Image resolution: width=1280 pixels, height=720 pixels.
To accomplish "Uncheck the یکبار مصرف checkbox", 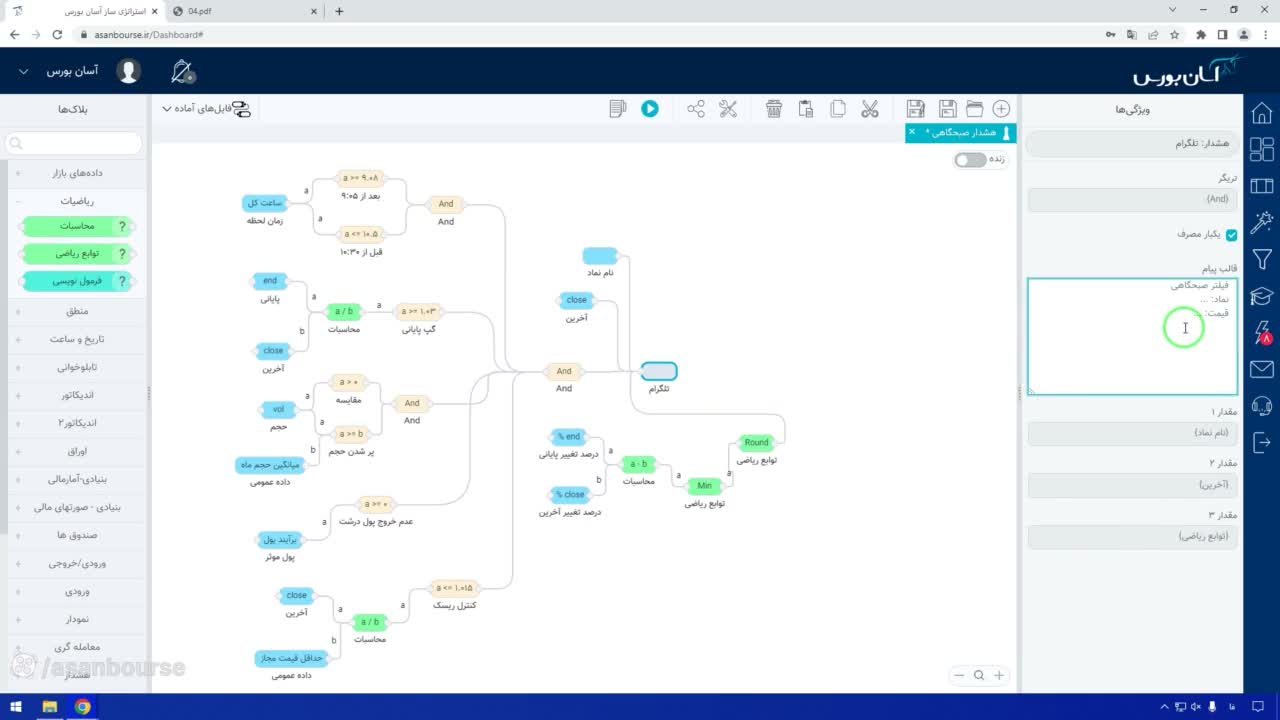I will (1231, 235).
